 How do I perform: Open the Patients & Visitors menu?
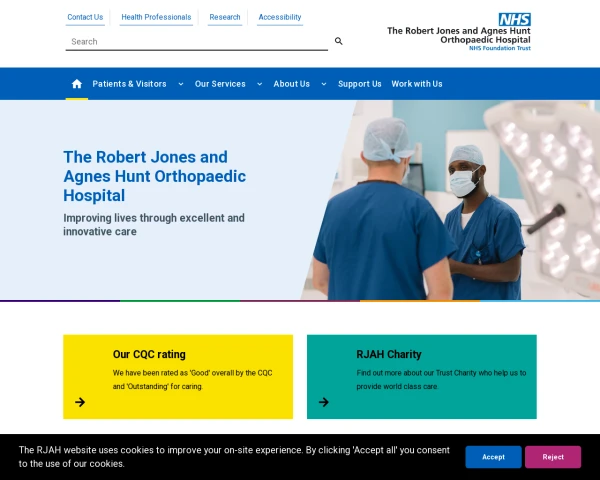click(x=129, y=84)
